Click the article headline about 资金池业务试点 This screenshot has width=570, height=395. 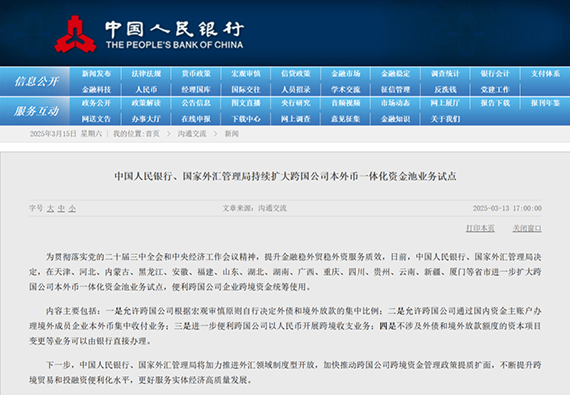pyautogui.click(x=285, y=176)
